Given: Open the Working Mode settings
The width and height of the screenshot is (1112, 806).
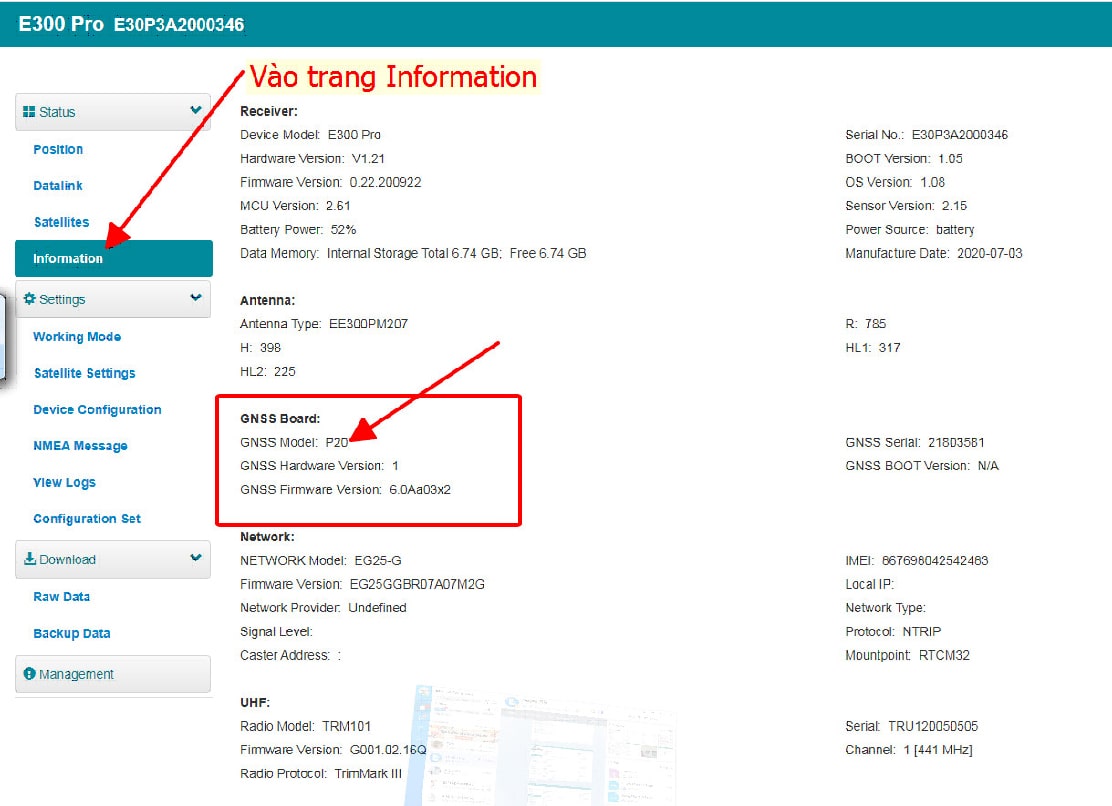Looking at the screenshot, I should (x=77, y=337).
